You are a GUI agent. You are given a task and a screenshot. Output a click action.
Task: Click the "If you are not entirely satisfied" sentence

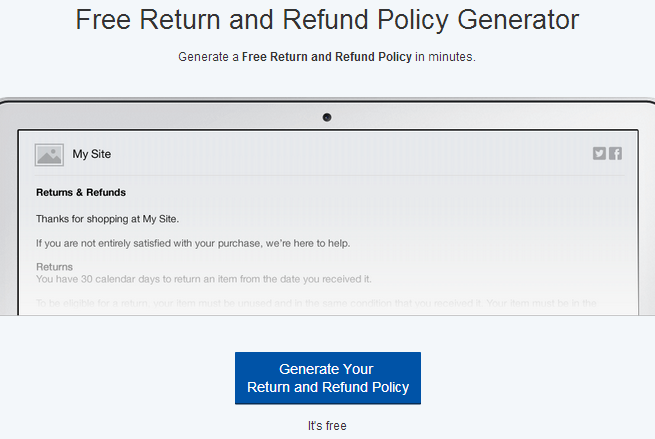[x=193, y=243]
